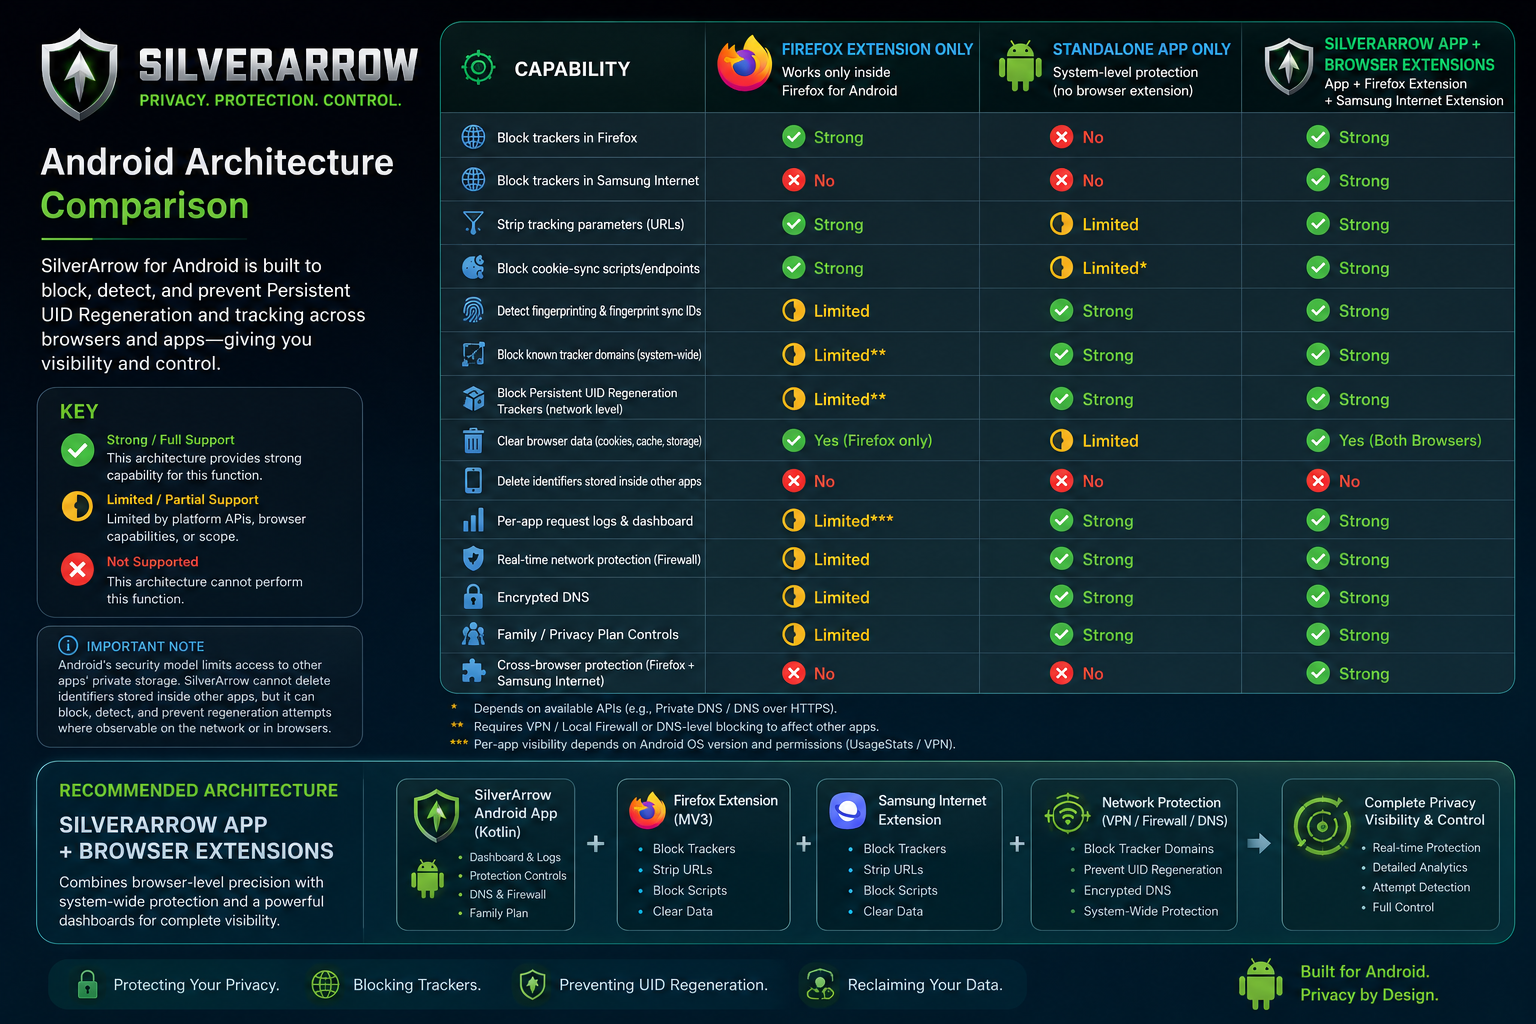Click radar icon in Complete Privacy card
This screenshot has width=1536, height=1024.
(1322, 826)
